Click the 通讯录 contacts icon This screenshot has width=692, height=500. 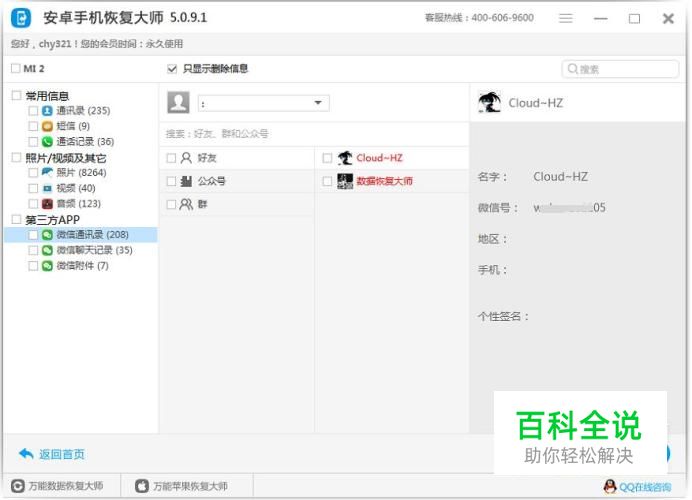pyautogui.click(x=47, y=111)
